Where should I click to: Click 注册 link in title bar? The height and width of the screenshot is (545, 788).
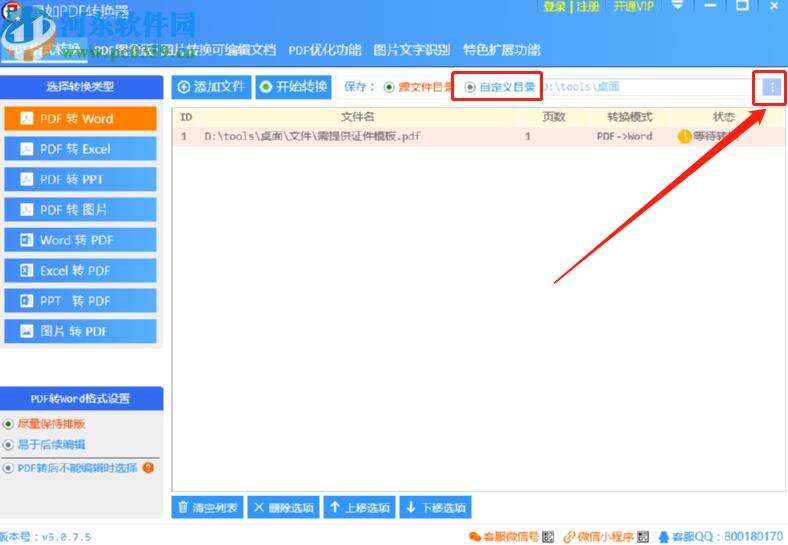click(587, 7)
